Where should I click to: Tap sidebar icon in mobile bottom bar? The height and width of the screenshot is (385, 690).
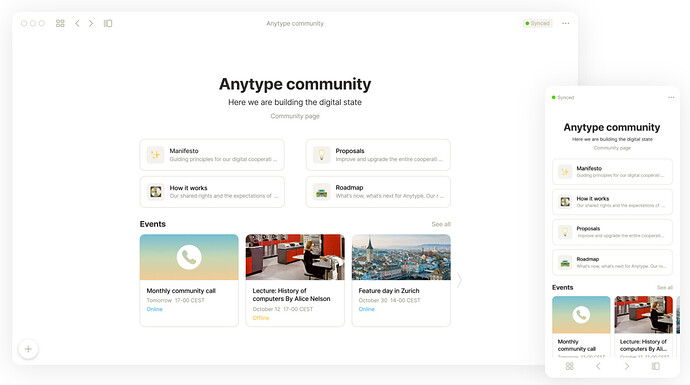click(x=656, y=366)
